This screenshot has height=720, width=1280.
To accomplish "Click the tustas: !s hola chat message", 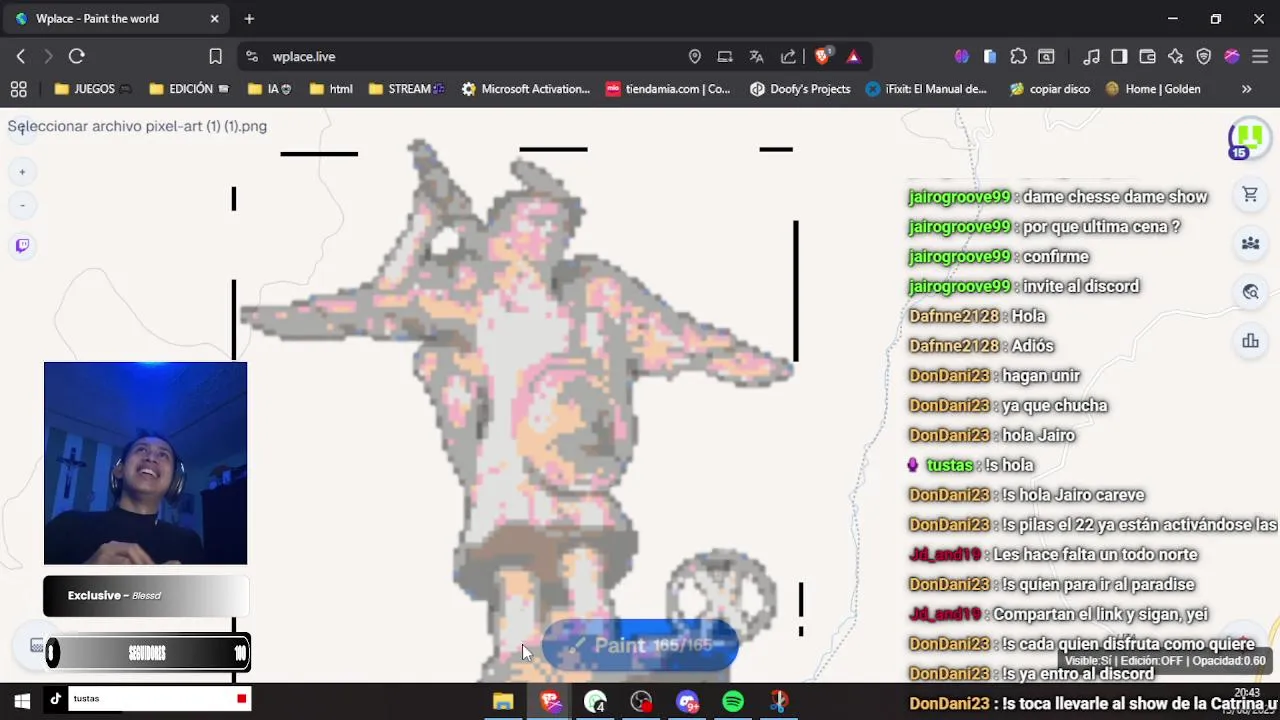I will point(970,465).
